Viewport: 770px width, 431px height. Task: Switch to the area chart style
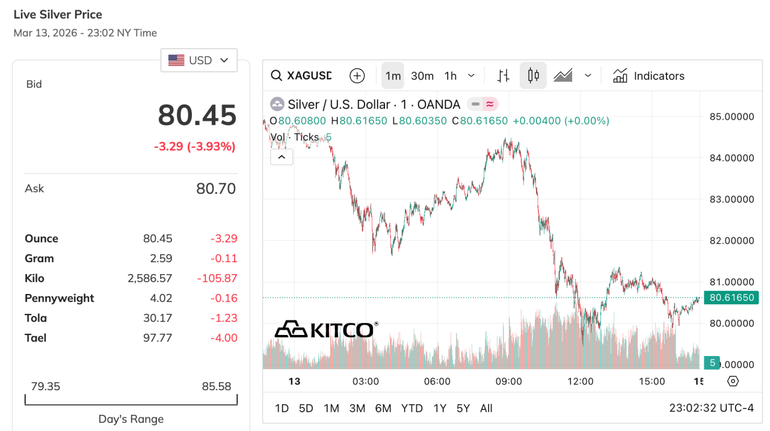[563, 76]
